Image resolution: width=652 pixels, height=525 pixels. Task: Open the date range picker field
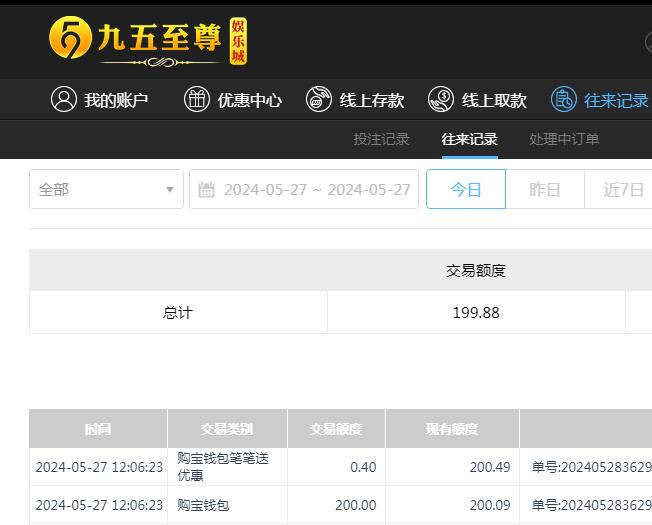coord(304,189)
